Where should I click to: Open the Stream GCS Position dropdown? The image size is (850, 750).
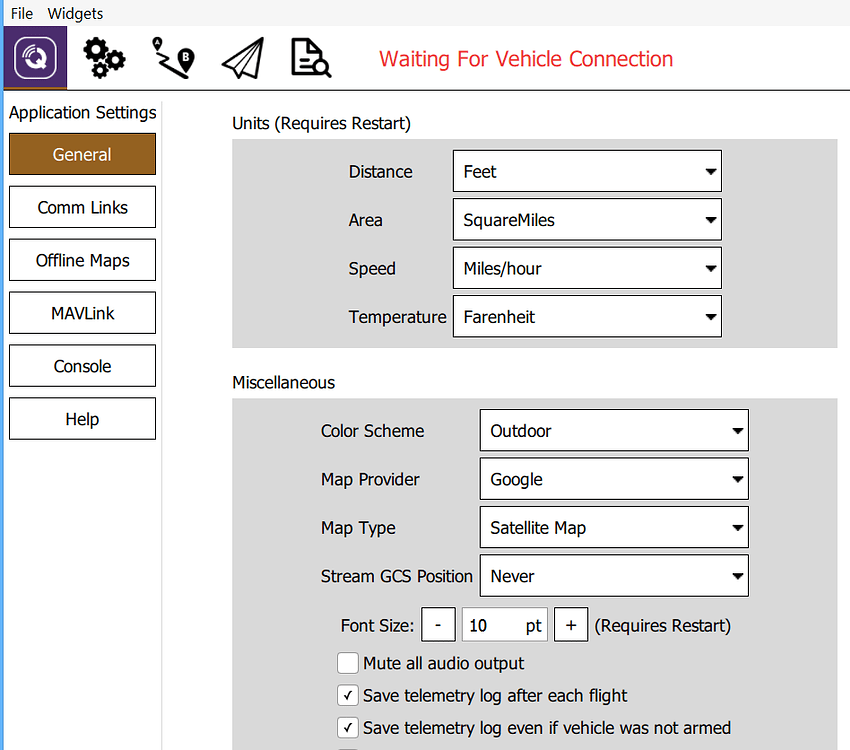point(614,576)
